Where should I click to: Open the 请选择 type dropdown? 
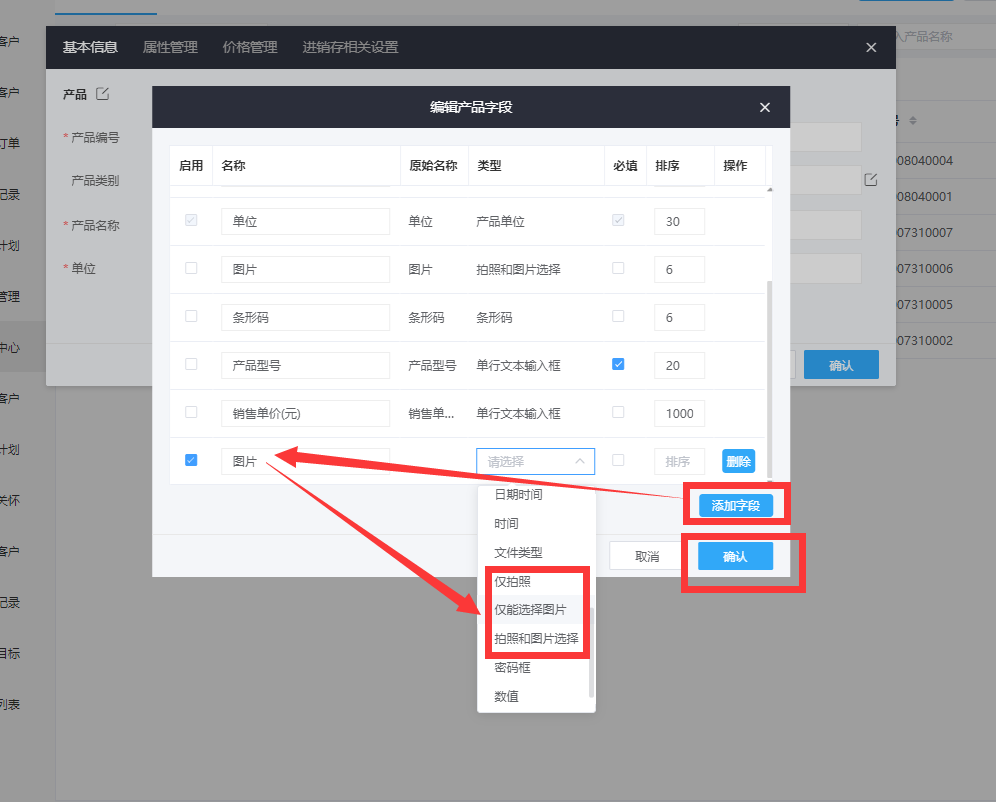pyautogui.click(x=535, y=462)
